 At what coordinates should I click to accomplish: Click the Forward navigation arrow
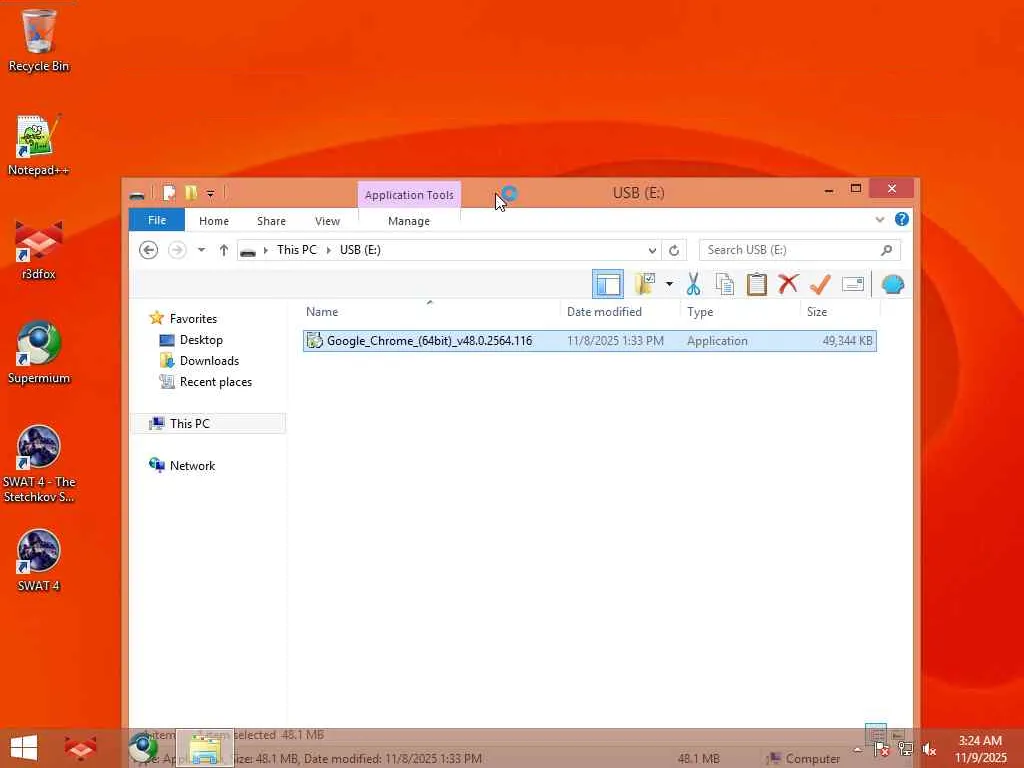coord(177,250)
